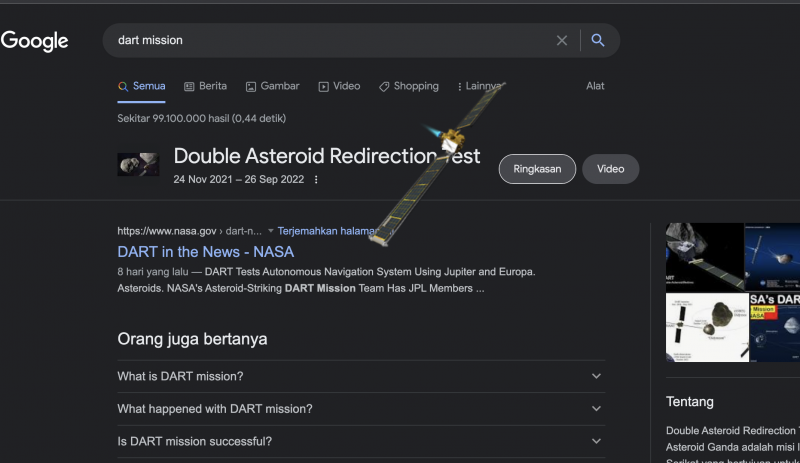Open the dropdown arrow beside nasa.gov URL
Screen dimensions: 800x463
(271, 231)
